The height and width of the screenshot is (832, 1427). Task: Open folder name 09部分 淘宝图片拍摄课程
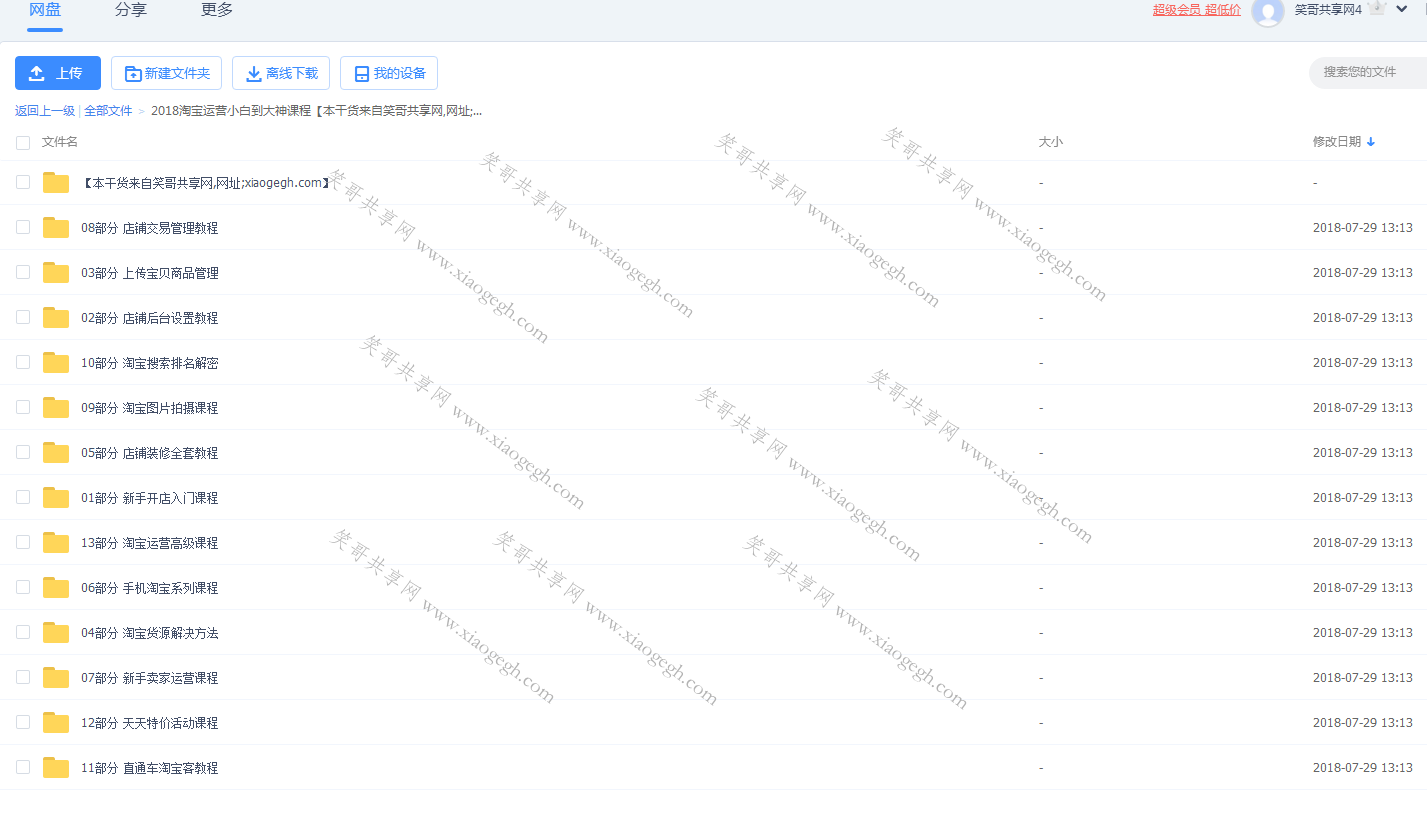(x=150, y=408)
